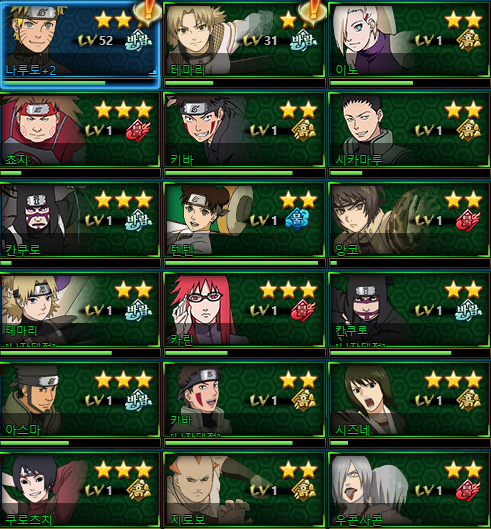
Task: Click the fire element icon on 우콘사콘 card
Action: tap(468, 490)
